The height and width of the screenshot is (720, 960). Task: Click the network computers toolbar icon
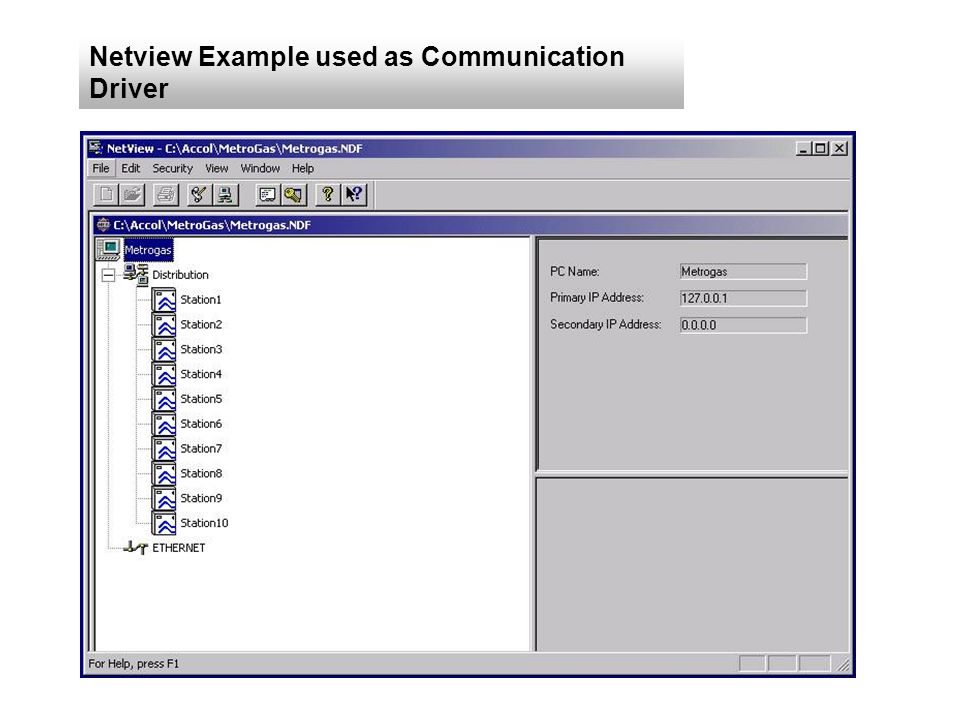(225, 195)
